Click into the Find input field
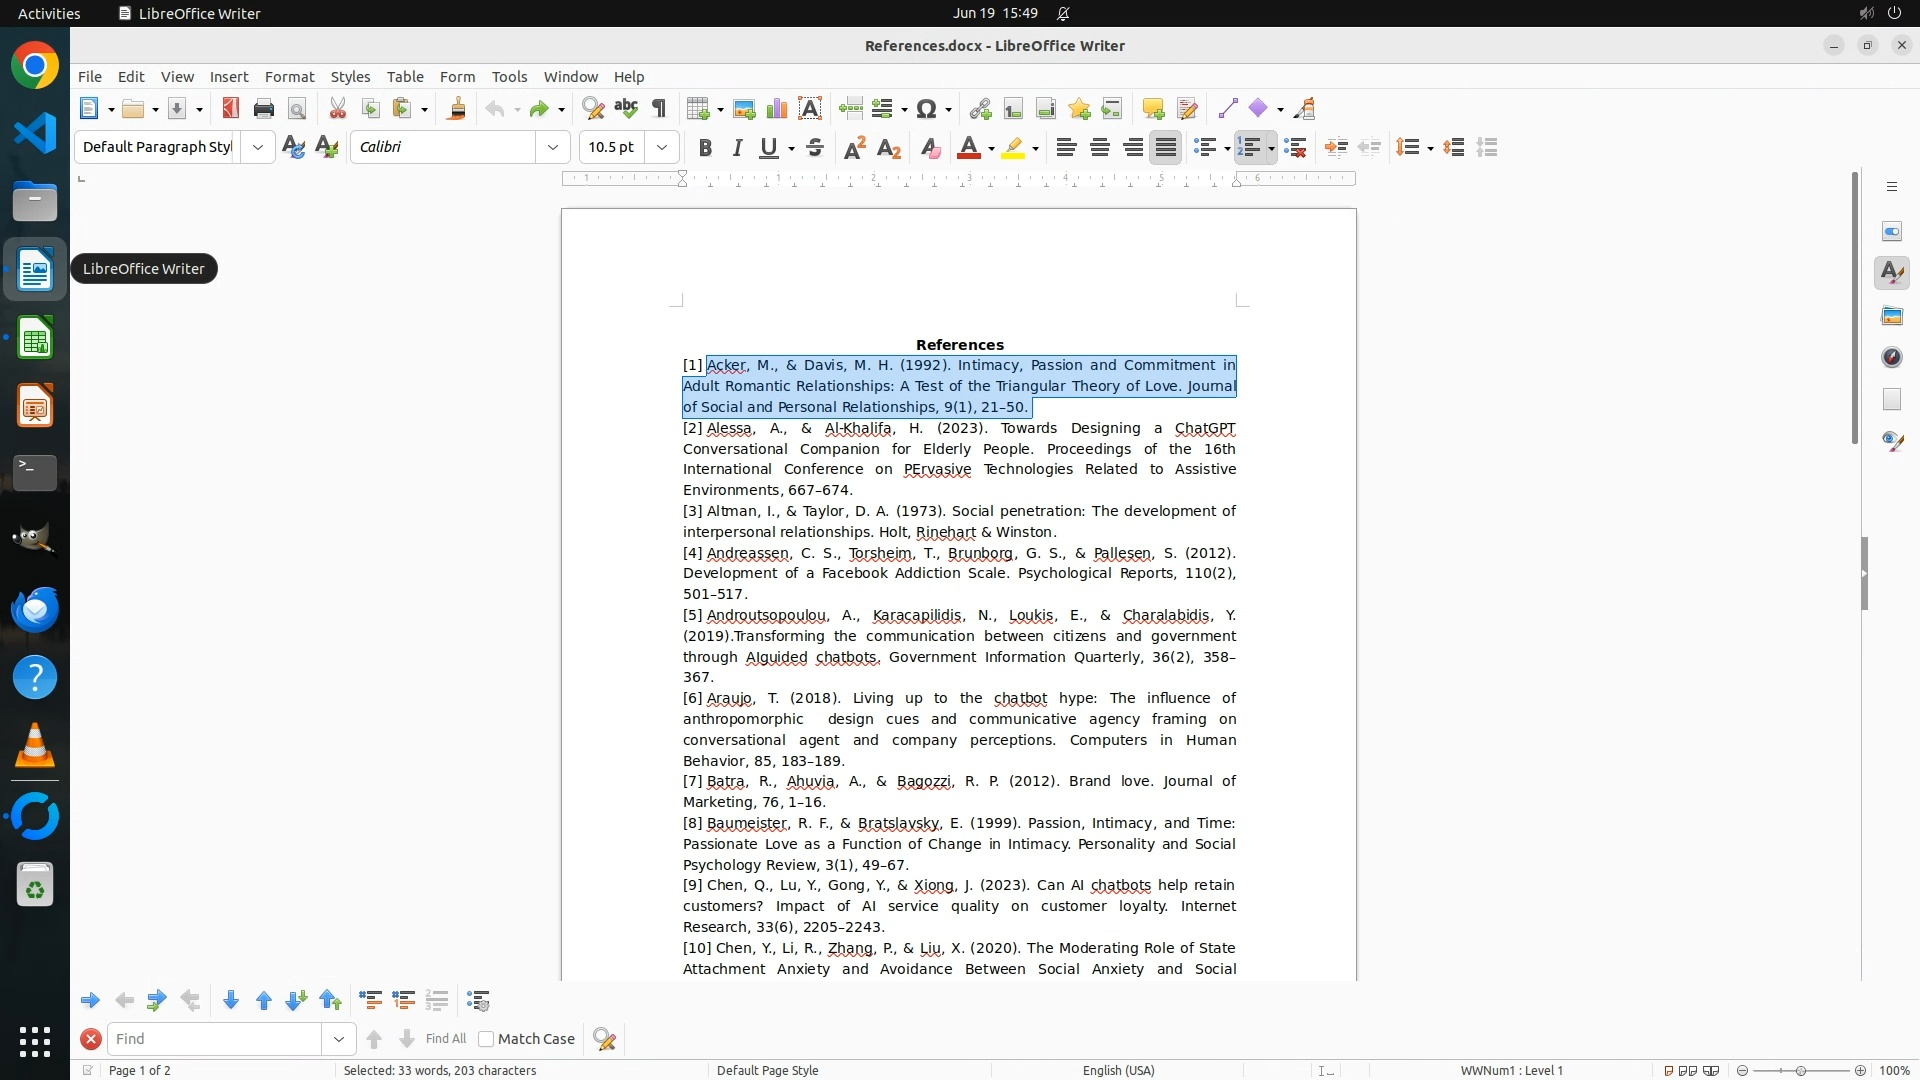The height and width of the screenshot is (1080, 1920). (215, 1039)
